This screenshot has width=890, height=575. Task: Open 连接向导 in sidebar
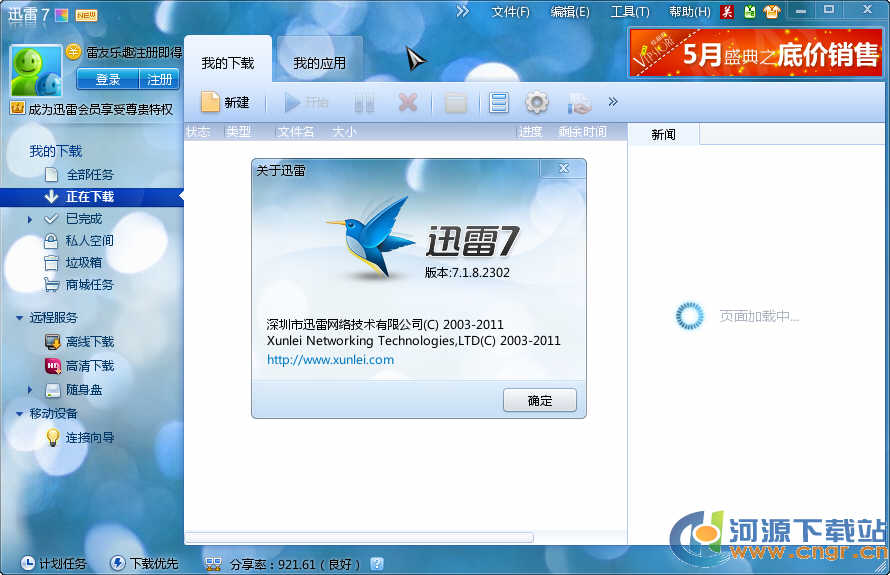pyautogui.click(x=90, y=438)
